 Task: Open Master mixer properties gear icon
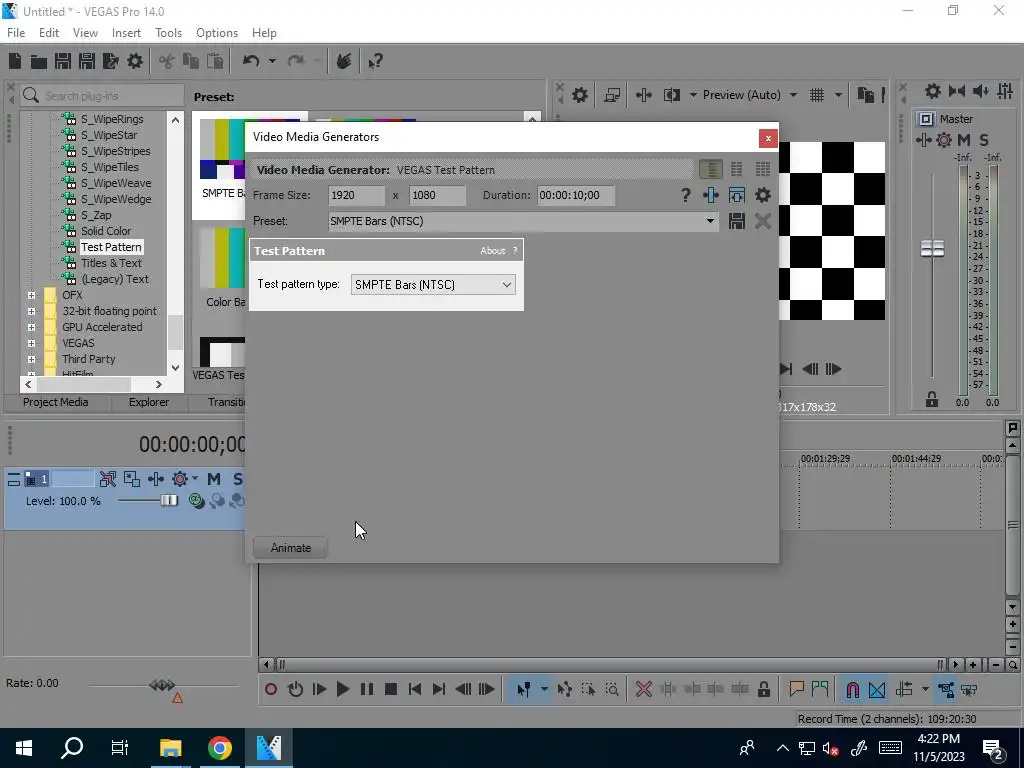[933, 91]
